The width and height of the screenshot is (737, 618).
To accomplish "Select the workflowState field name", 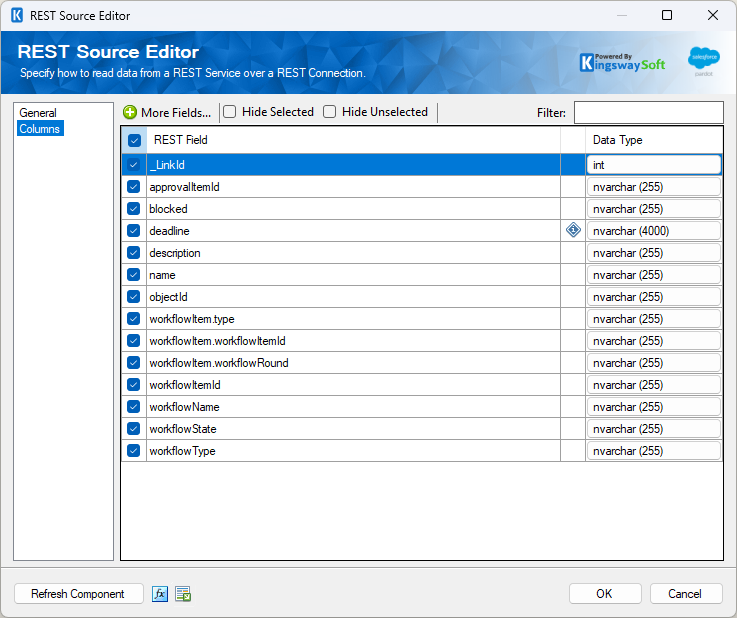I will pos(183,429).
